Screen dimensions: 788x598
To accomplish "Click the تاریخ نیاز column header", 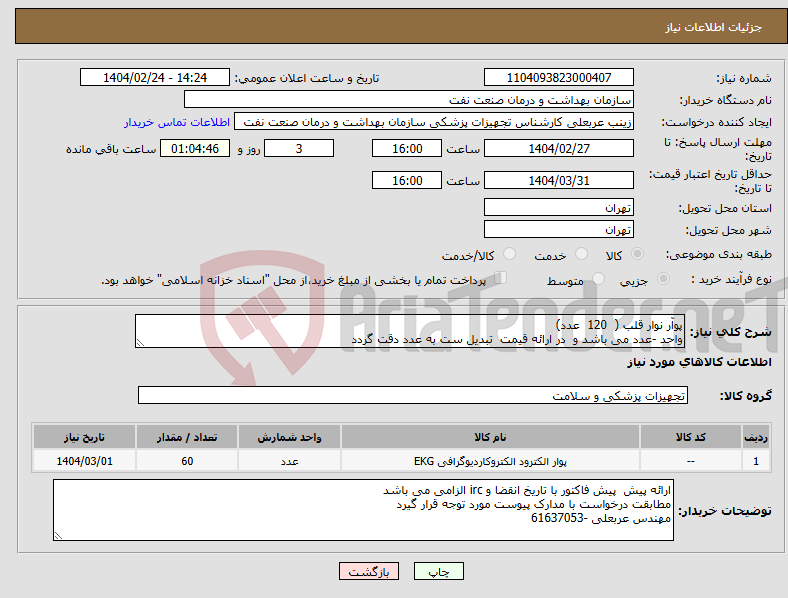I will [84, 437].
